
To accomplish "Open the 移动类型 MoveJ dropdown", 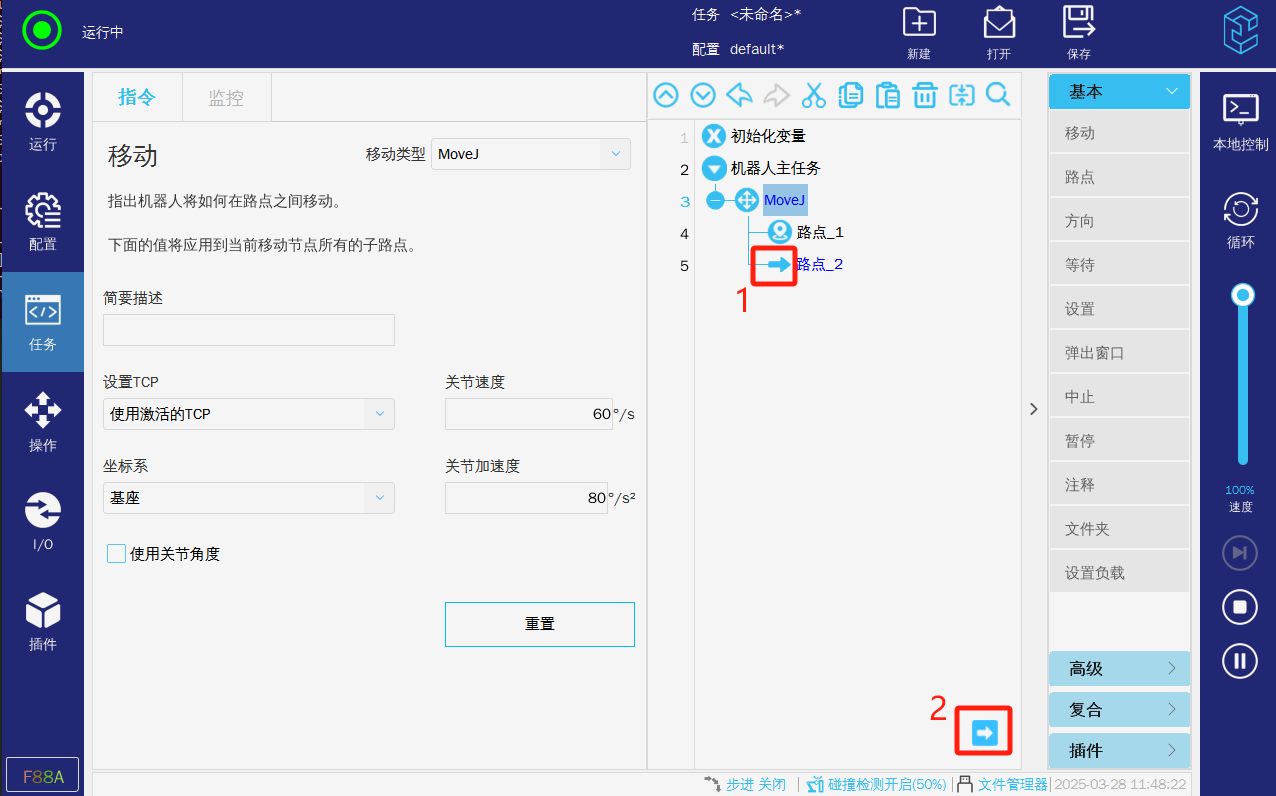I will click(530, 154).
